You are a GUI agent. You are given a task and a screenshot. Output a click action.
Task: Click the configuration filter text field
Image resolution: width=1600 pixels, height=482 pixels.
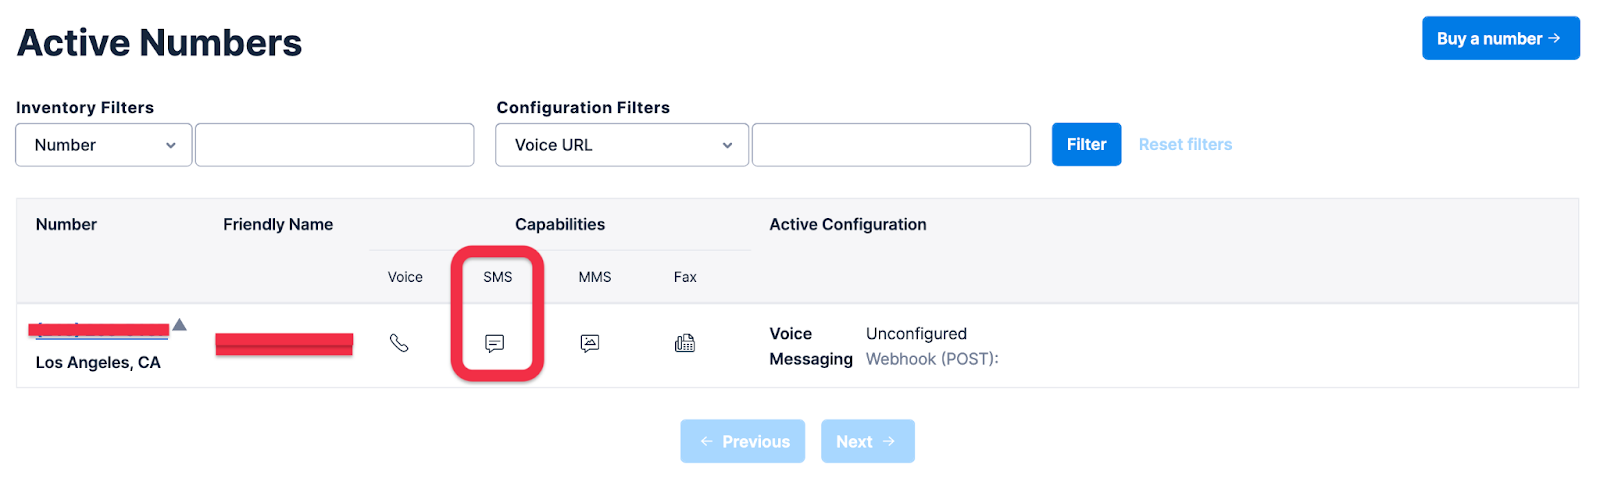(x=891, y=145)
